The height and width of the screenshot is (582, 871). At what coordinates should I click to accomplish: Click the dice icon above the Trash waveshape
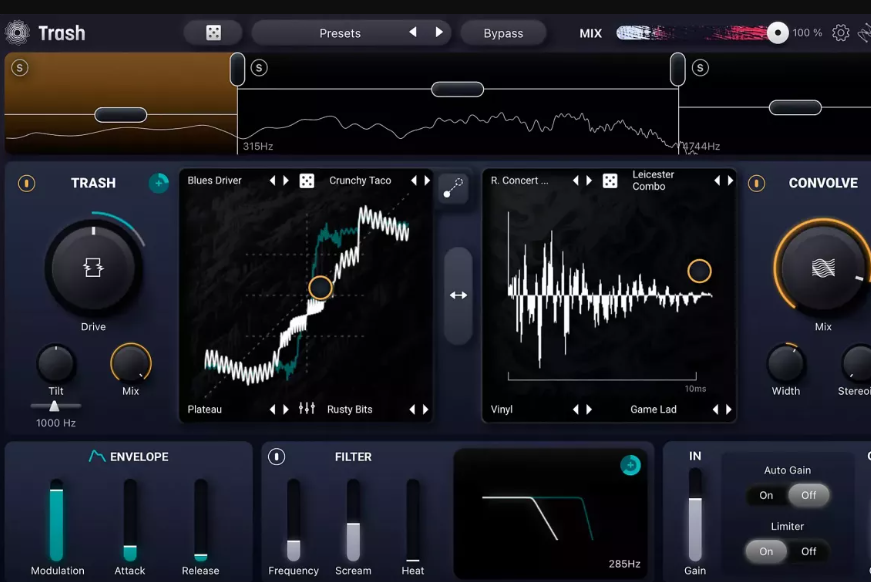coord(306,180)
